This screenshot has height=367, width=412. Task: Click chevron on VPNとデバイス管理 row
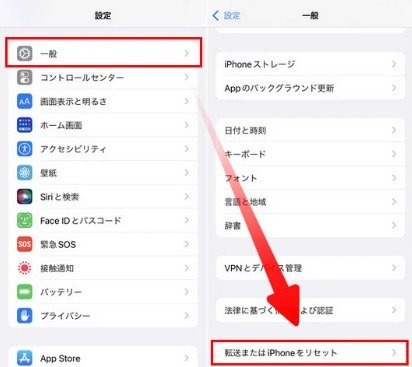click(394, 268)
